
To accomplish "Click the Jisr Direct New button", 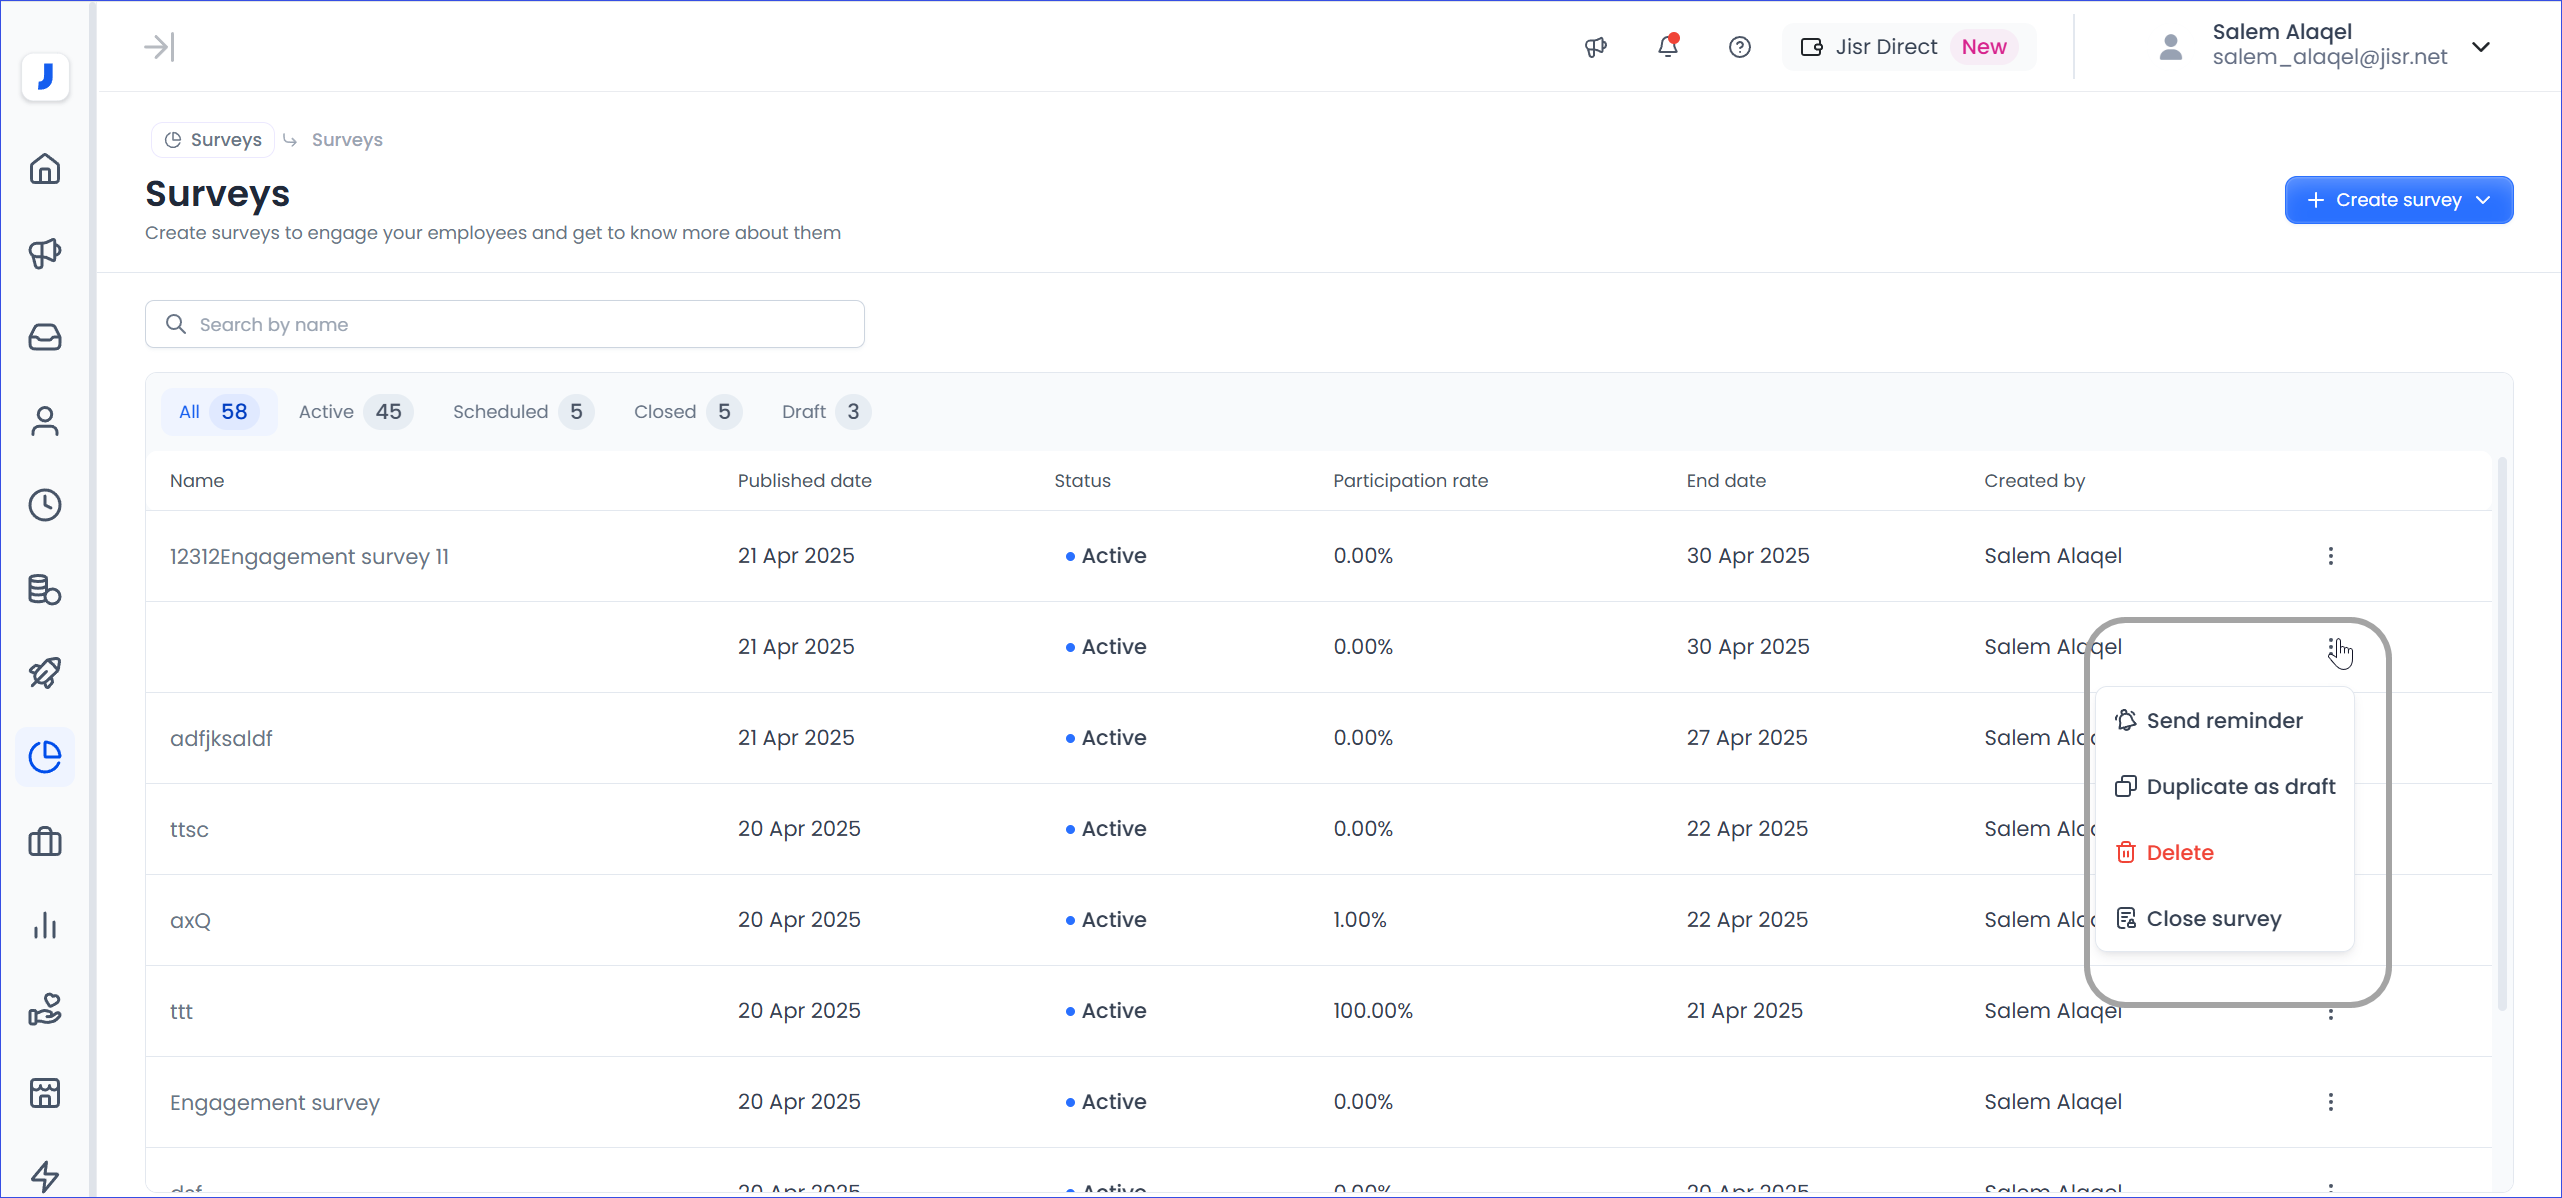I will point(1908,47).
